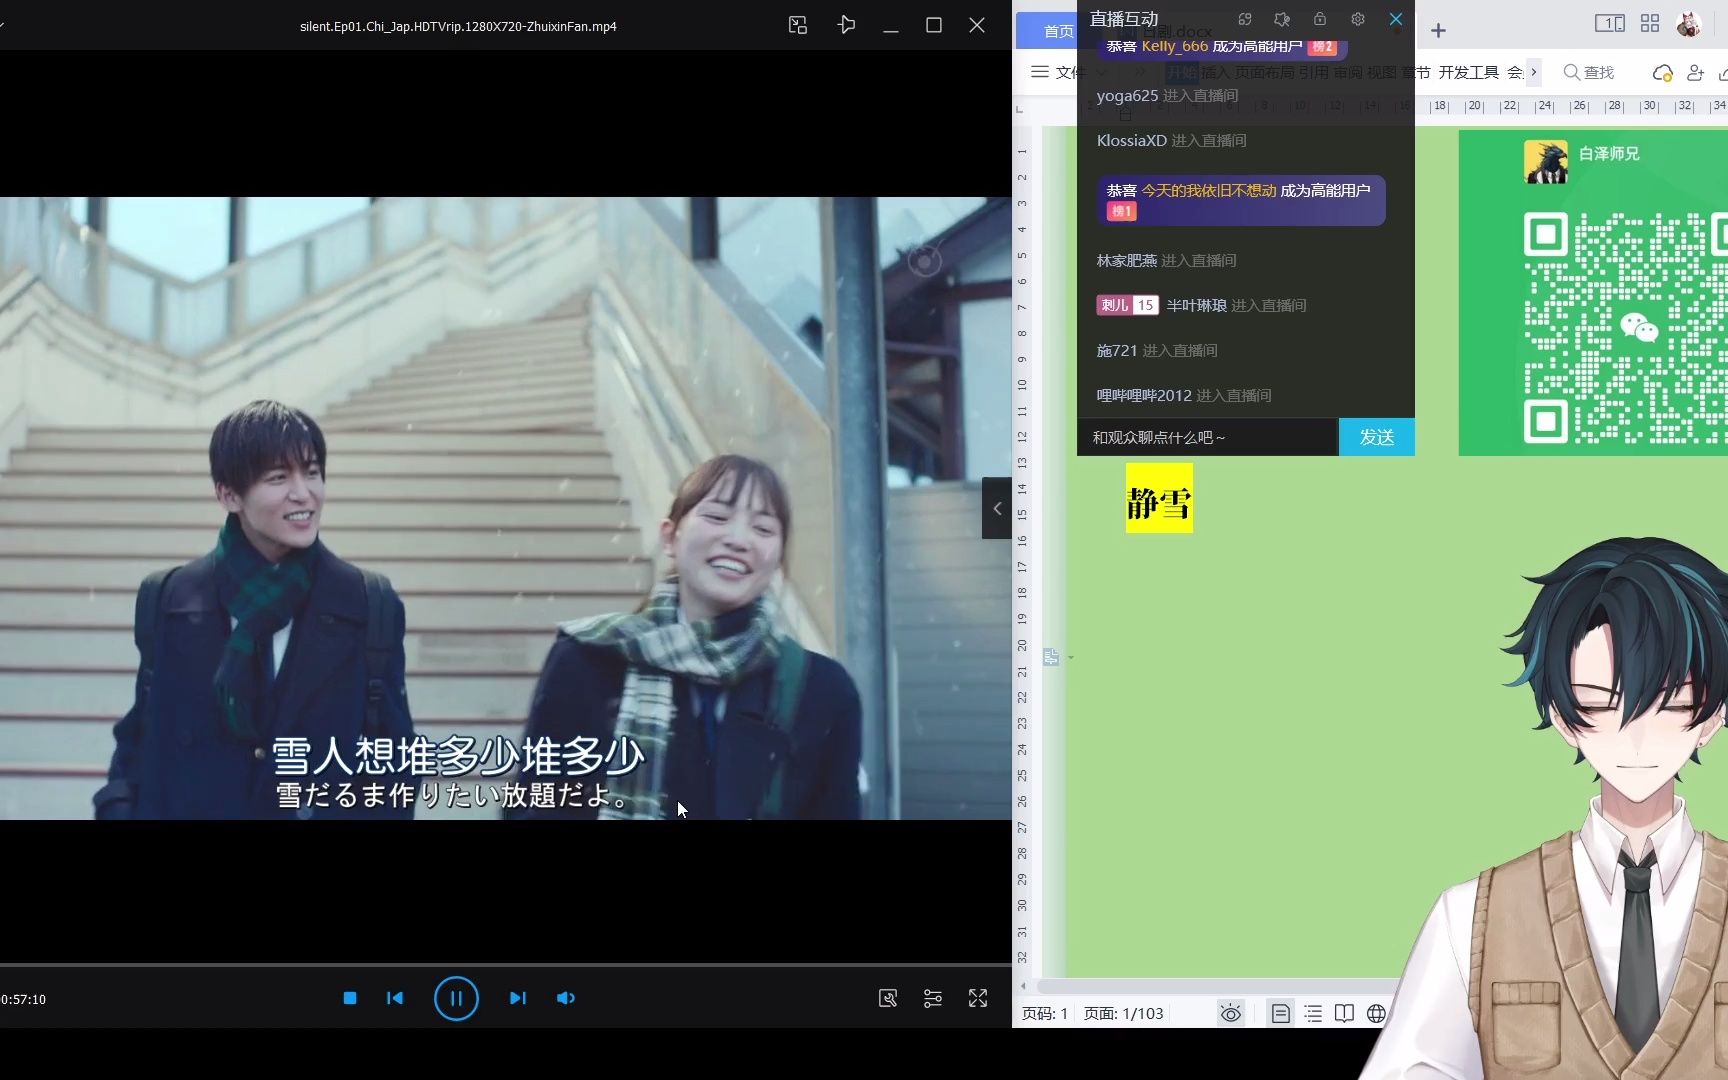Toggle eye protection mode in status bar
This screenshot has width=1728, height=1080.
(1231, 1014)
